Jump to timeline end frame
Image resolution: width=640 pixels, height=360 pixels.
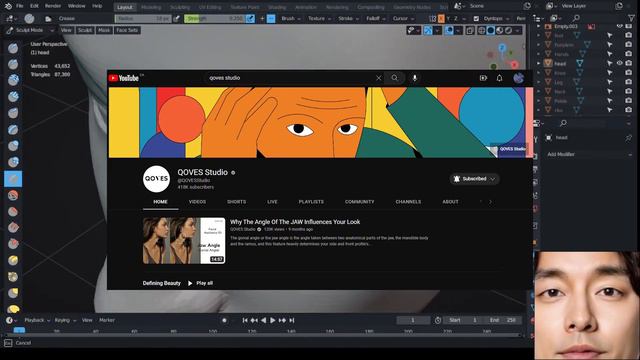tap(292, 320)
